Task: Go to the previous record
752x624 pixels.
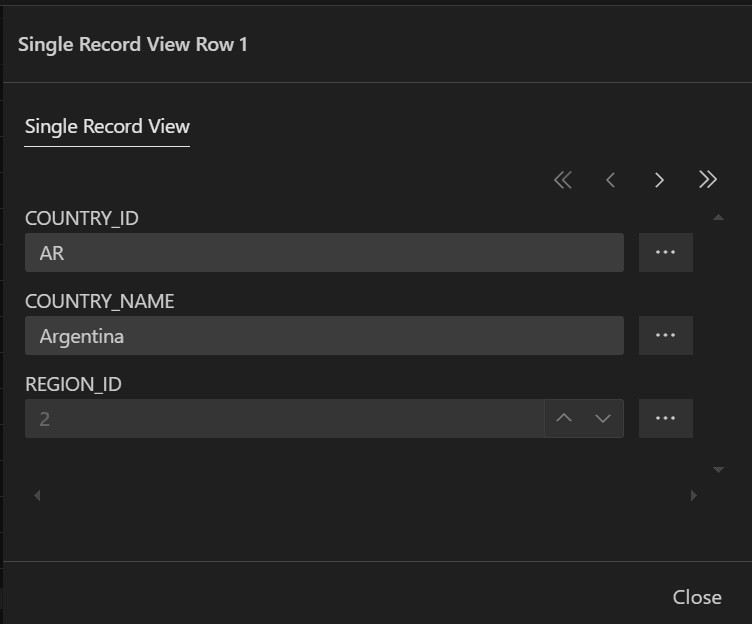Action: coord(611,180)
